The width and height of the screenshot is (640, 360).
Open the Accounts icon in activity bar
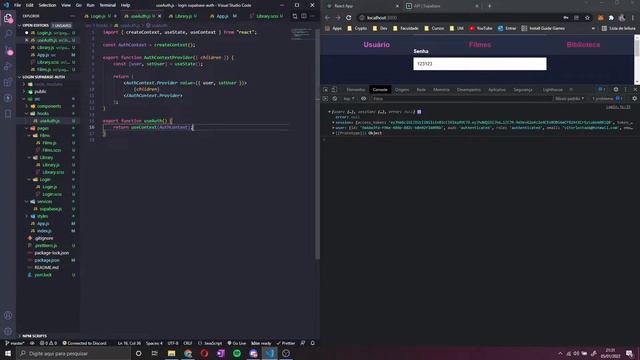tap(8, 316)
